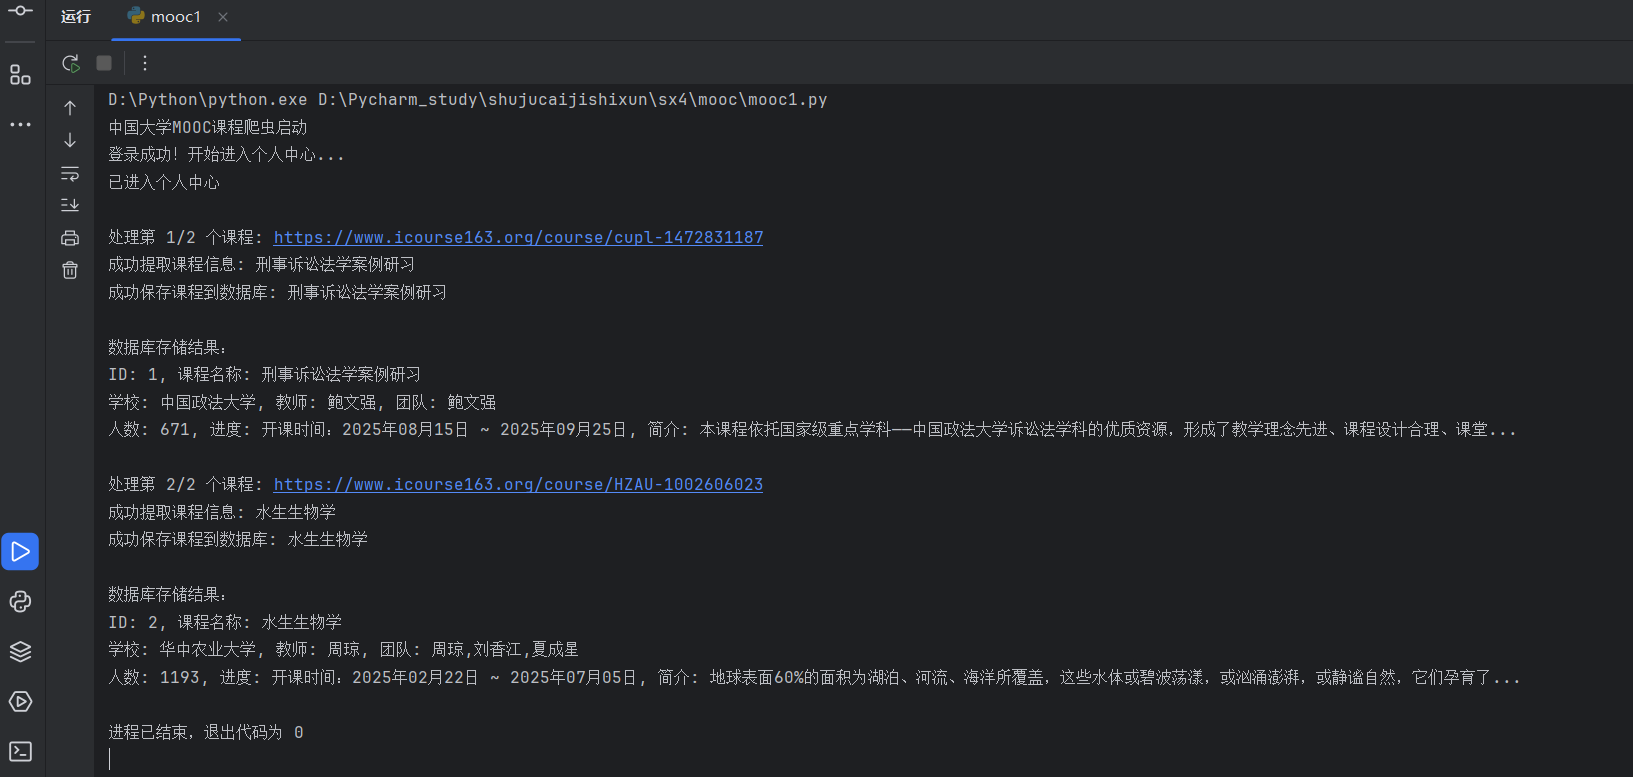This screenshot has height=777, width=1633.
Task: Click '成功保存课程到数据库: 刑事诉讼法学案例研习' line
Action: [278, 292]
